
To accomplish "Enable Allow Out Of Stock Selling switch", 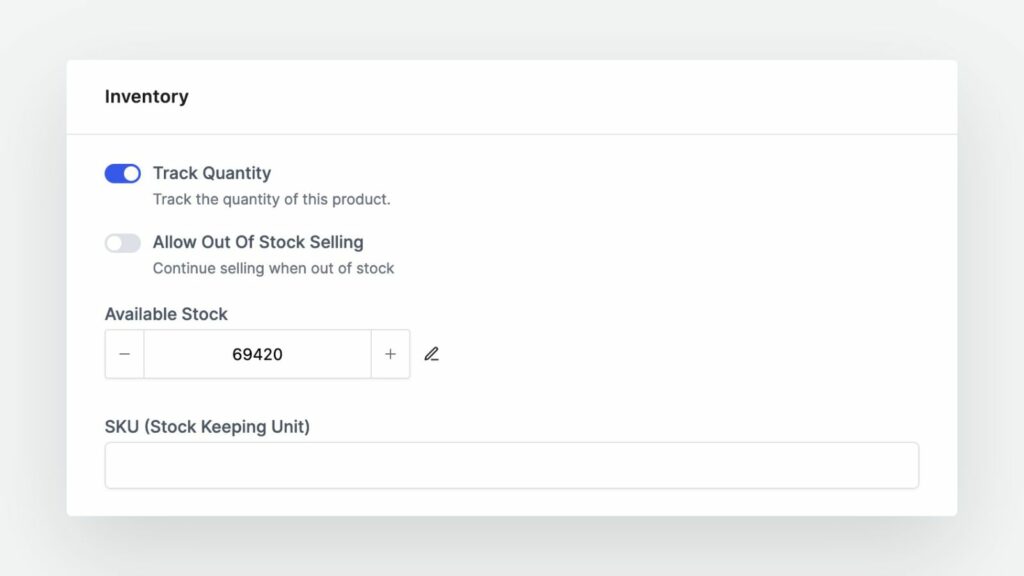I will point(122,243).
